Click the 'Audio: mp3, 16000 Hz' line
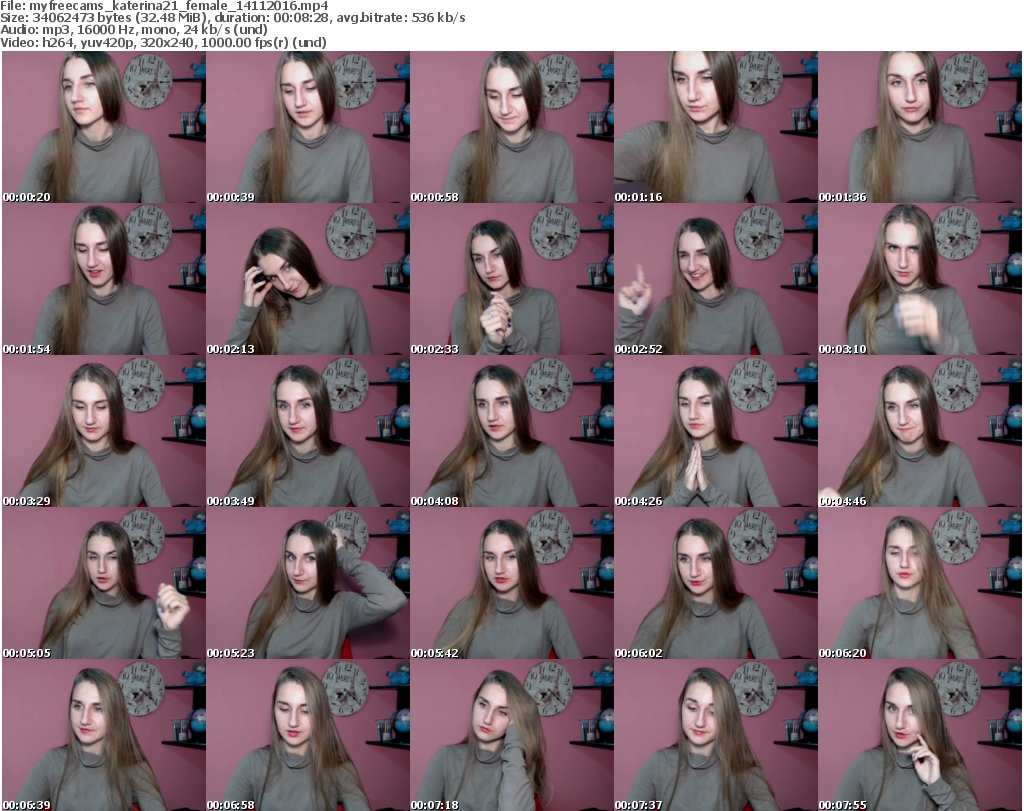This screenshot has height=811, width=1024. [134, 30]
